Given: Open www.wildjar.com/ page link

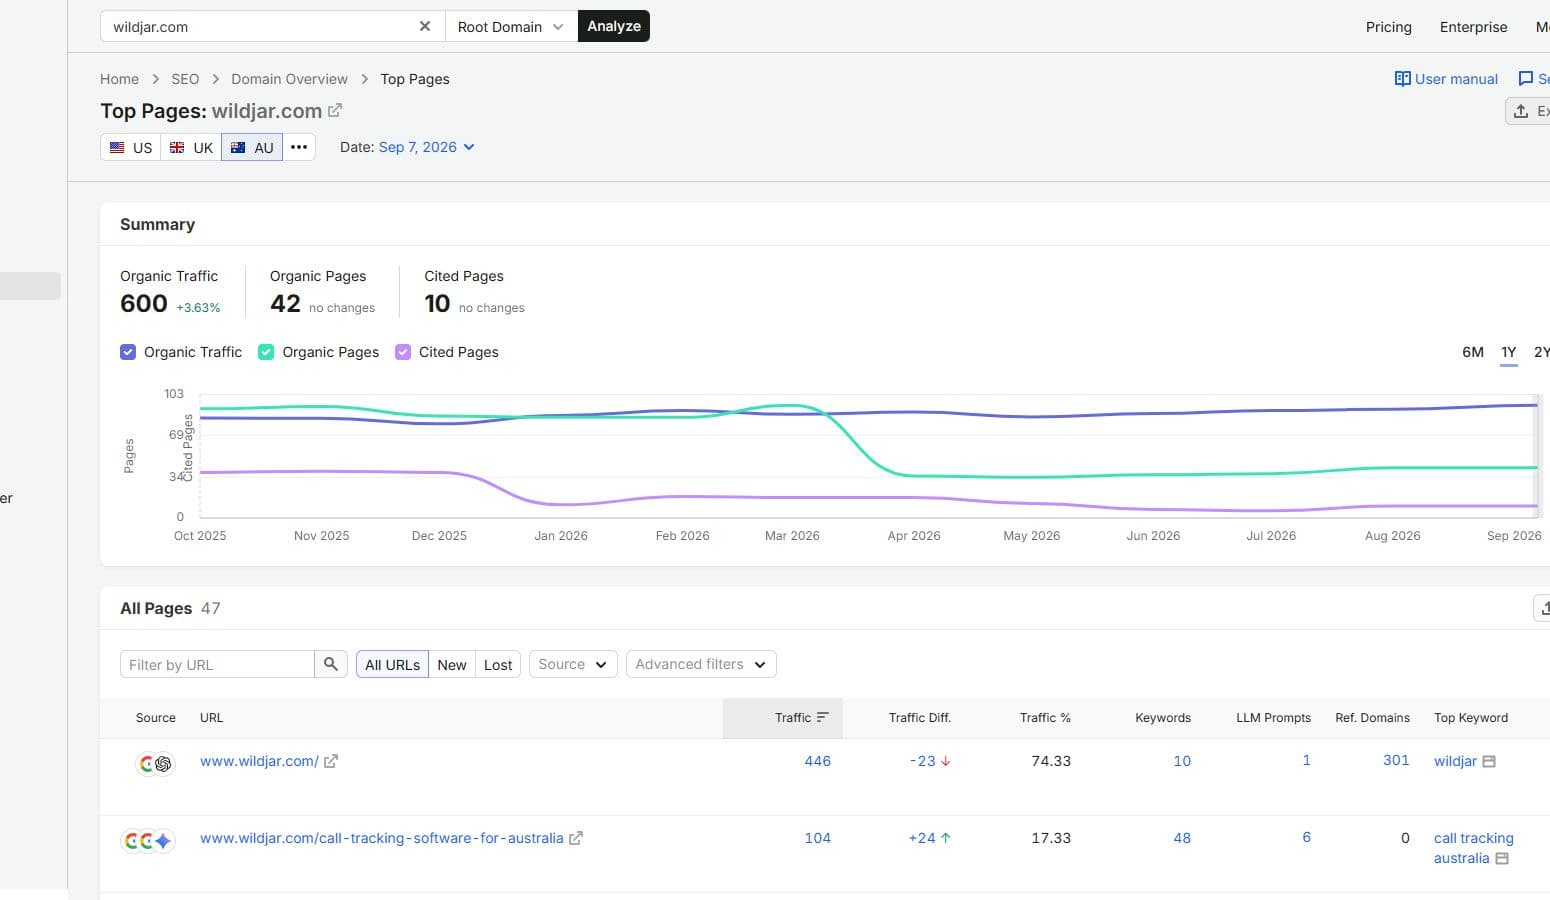Looking at the screenshot, I should coord(259,761).
